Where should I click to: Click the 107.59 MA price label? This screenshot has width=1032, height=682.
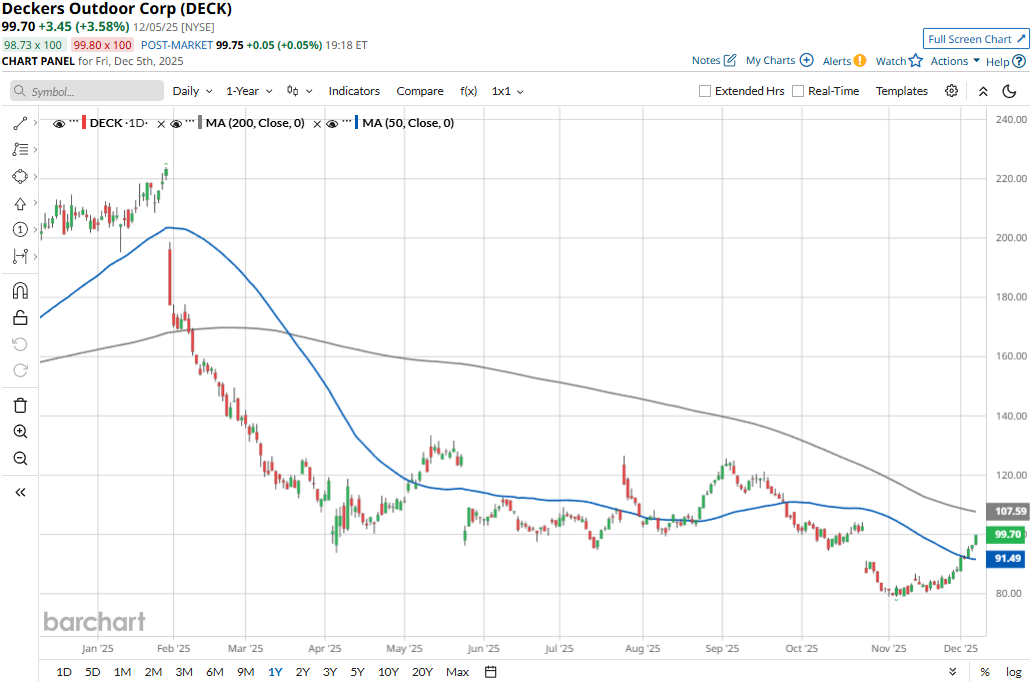(1006, 511)
